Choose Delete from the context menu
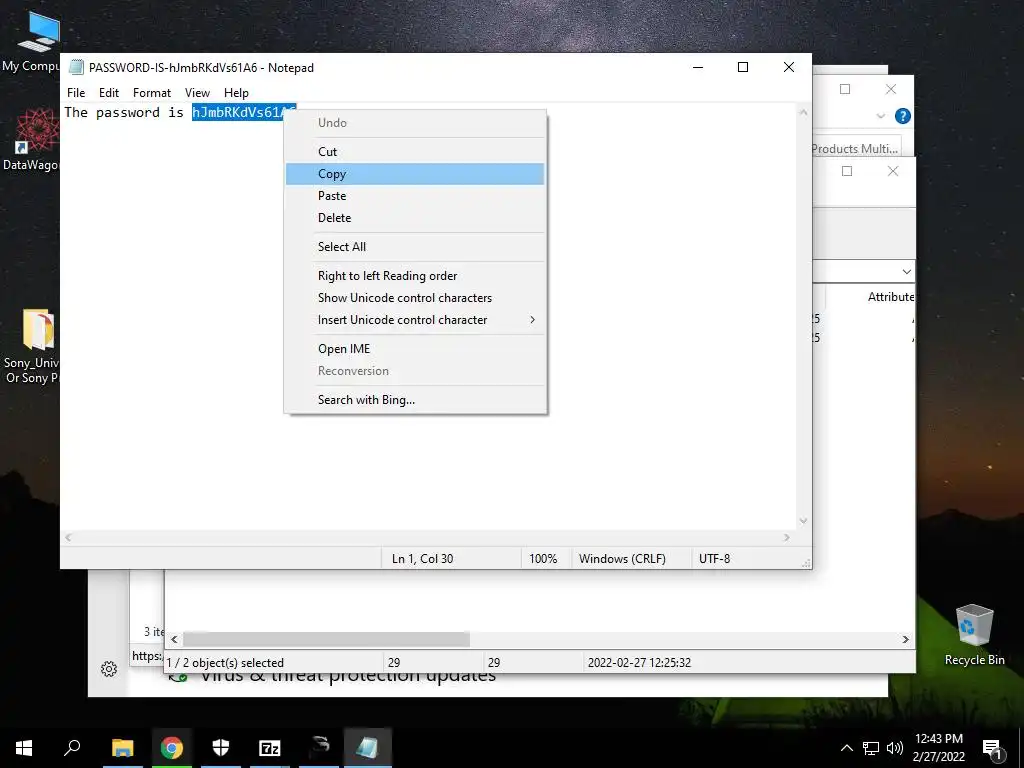The height and width of the screenshot is (768, 1024). 415,217
